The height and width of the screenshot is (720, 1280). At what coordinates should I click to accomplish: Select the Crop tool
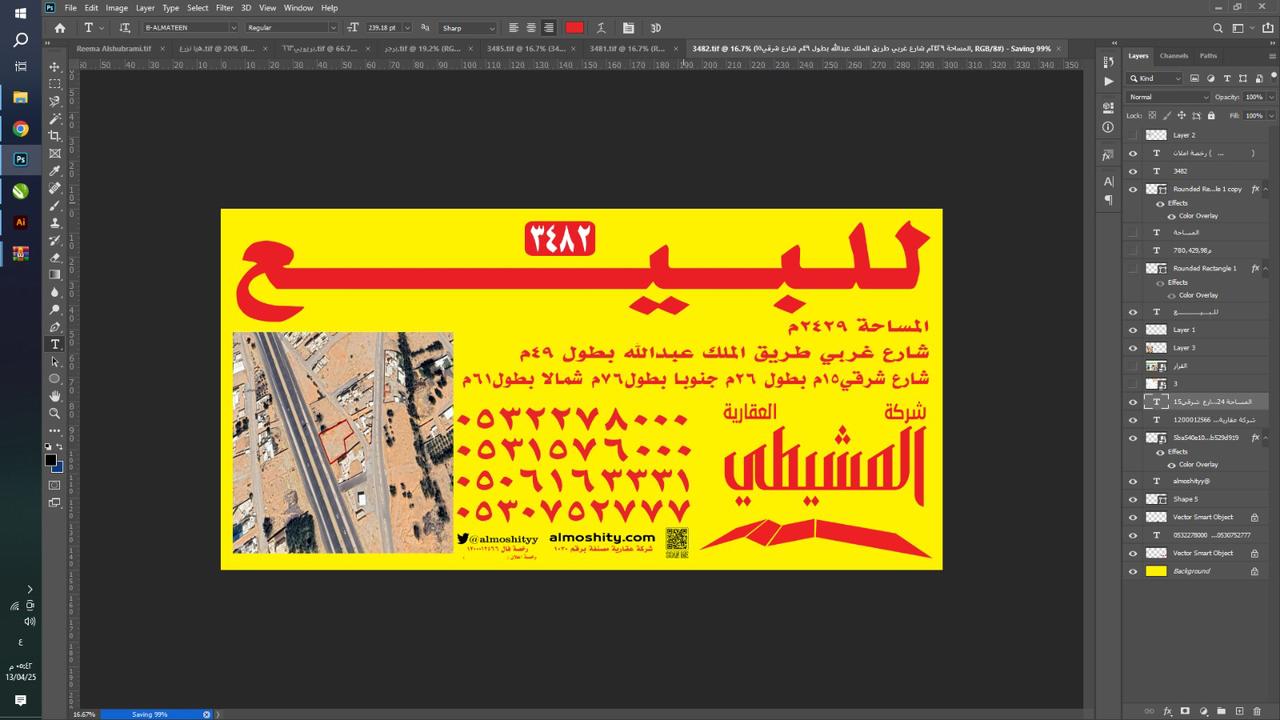(x=55, y=136)
